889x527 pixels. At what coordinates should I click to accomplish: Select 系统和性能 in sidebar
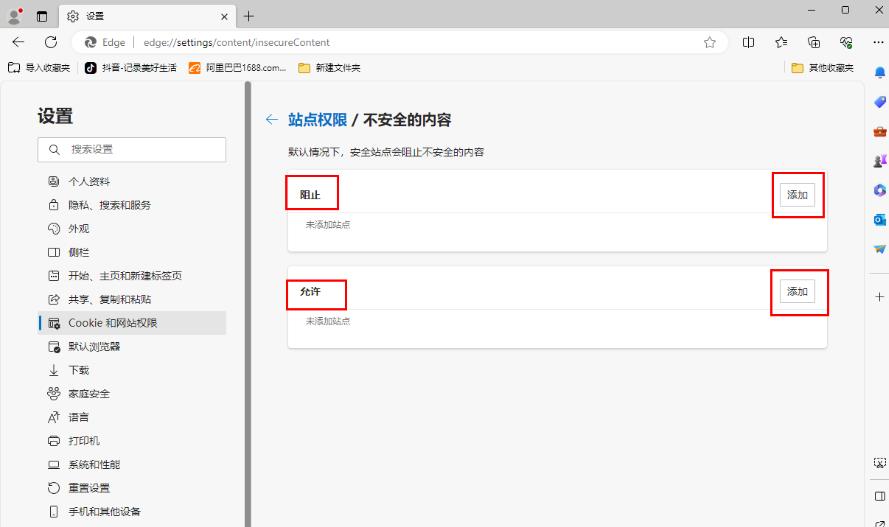132,464
